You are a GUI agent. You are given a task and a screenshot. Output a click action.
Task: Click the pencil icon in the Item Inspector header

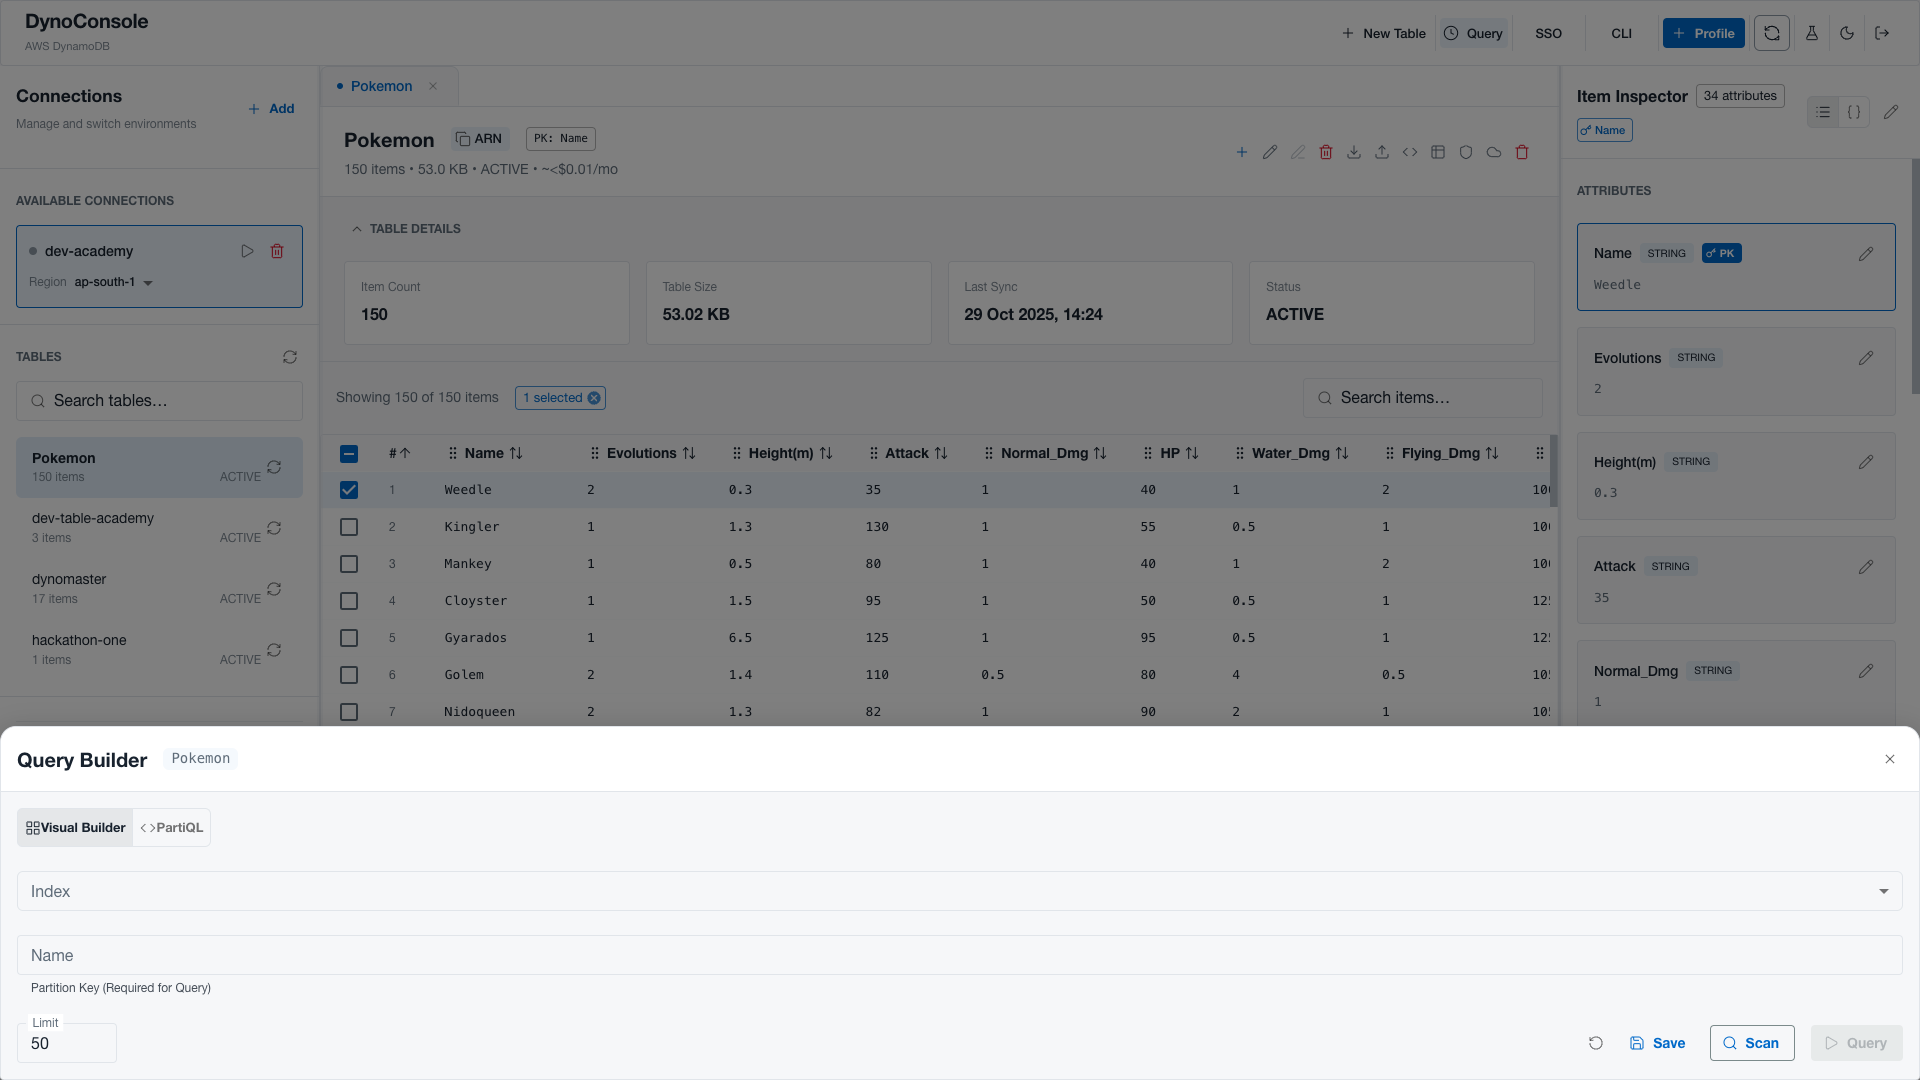(x=1890, y=112)
